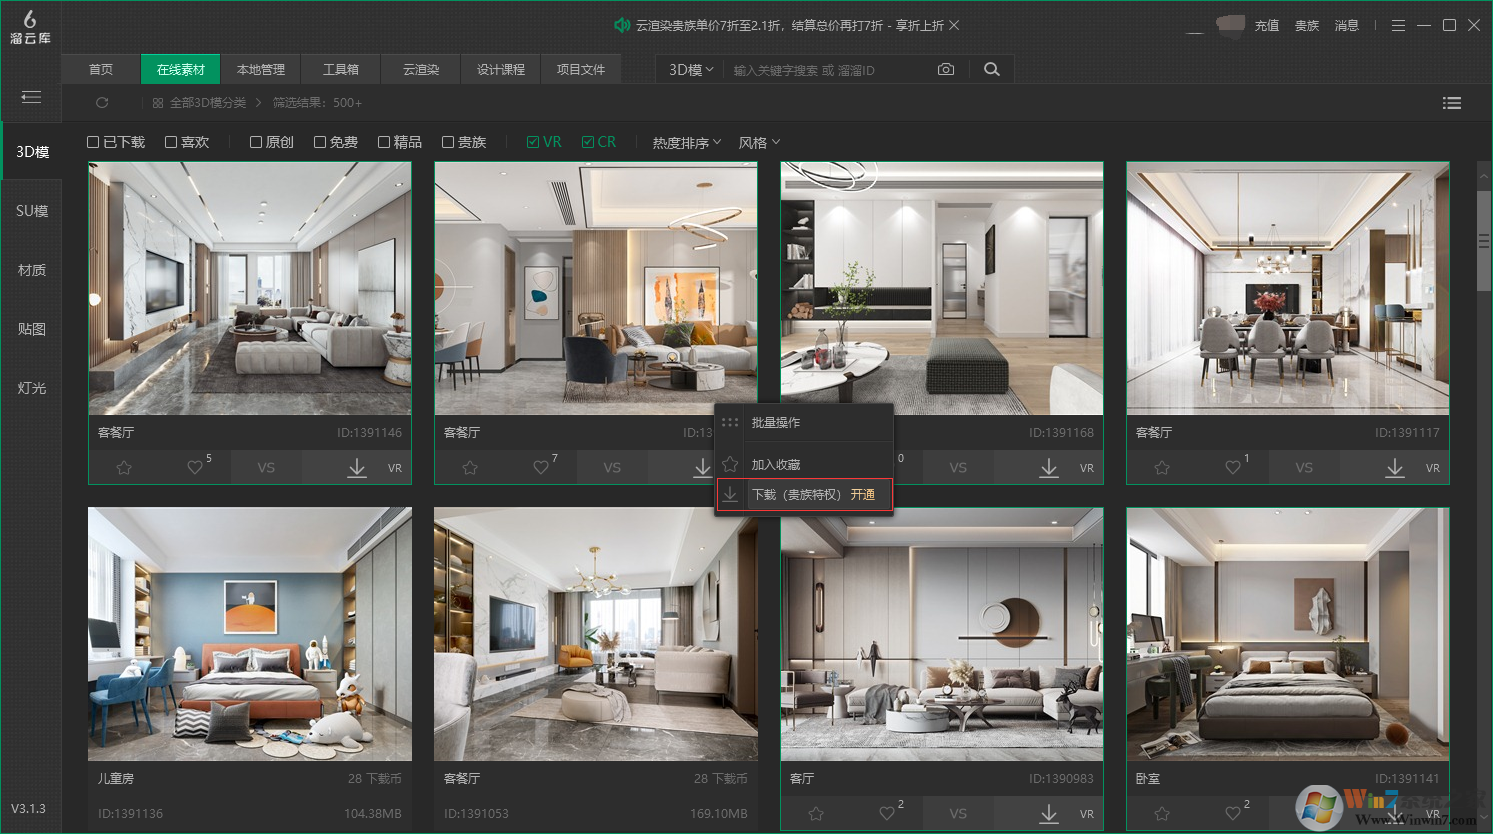1493x834 pixels.
Task: Click the VS button on the 客厅 card
Action: tap(958, 813)
